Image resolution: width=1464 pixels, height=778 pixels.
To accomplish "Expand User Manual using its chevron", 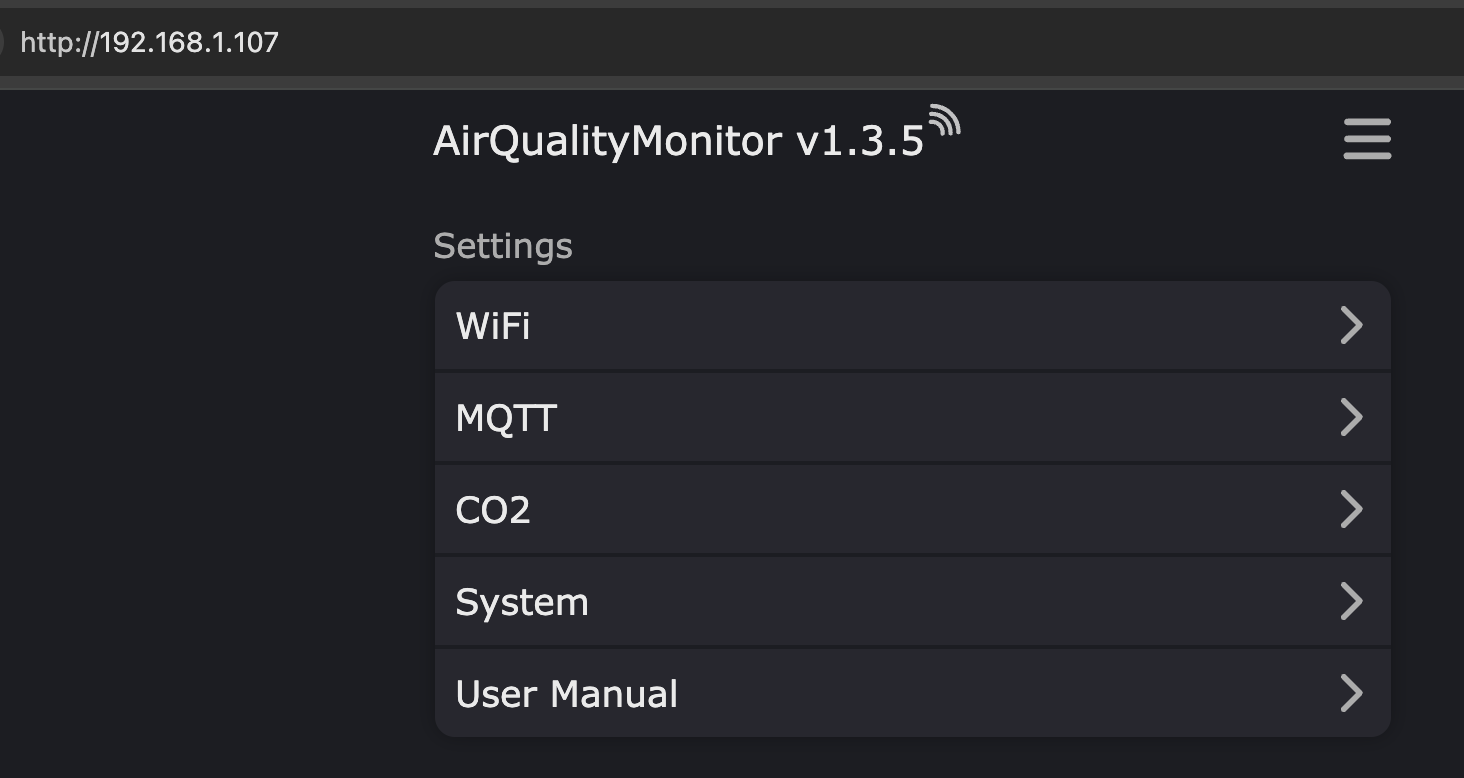I will pyautogui.click(x=1351, y=694).
